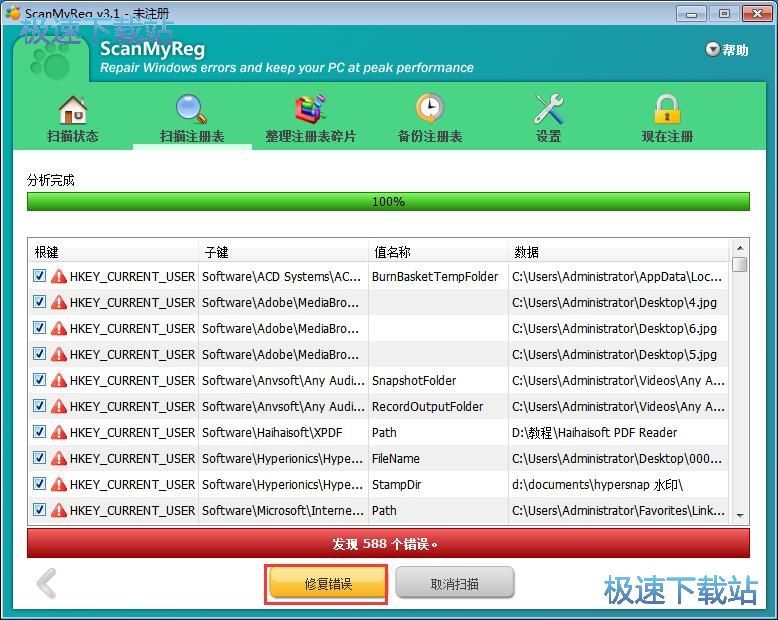Open the 帮助 dropdown menu

pyautogui.click(x=727, y=50)
